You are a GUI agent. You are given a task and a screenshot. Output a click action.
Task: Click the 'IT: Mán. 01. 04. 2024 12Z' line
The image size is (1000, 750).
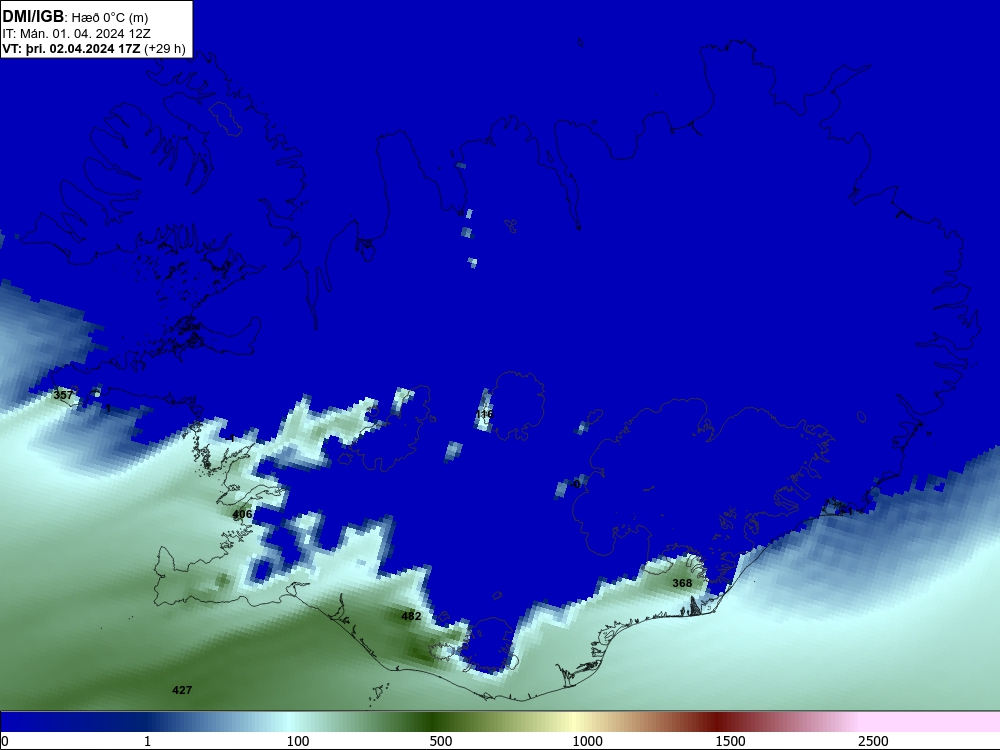[77, 34]
